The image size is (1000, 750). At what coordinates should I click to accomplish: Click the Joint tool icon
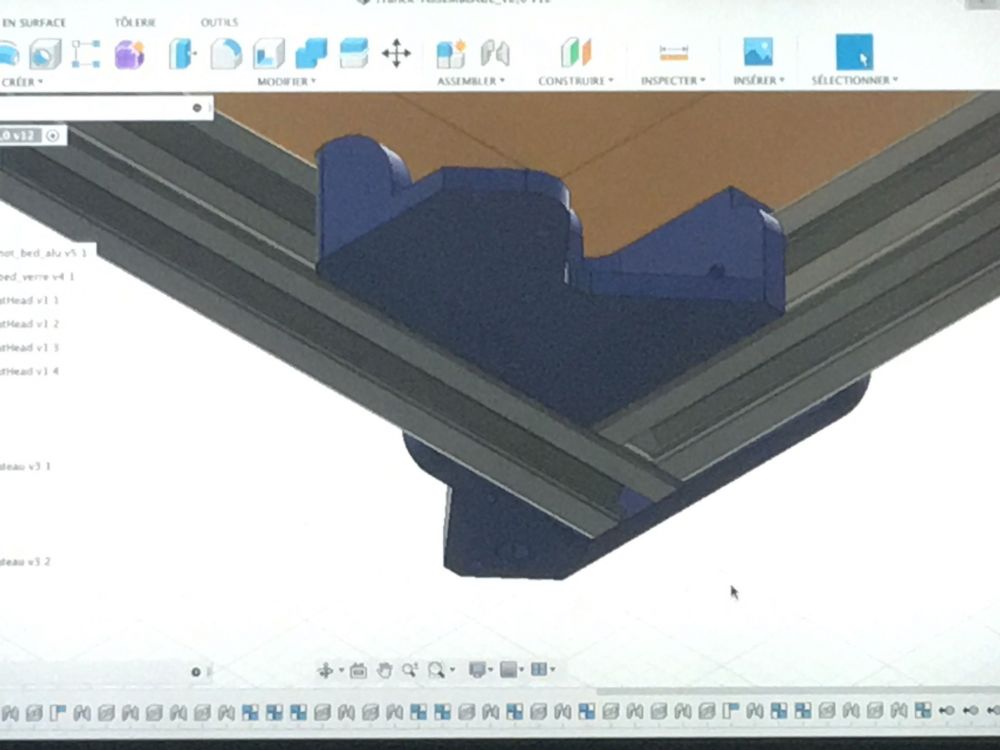point(495,54)
